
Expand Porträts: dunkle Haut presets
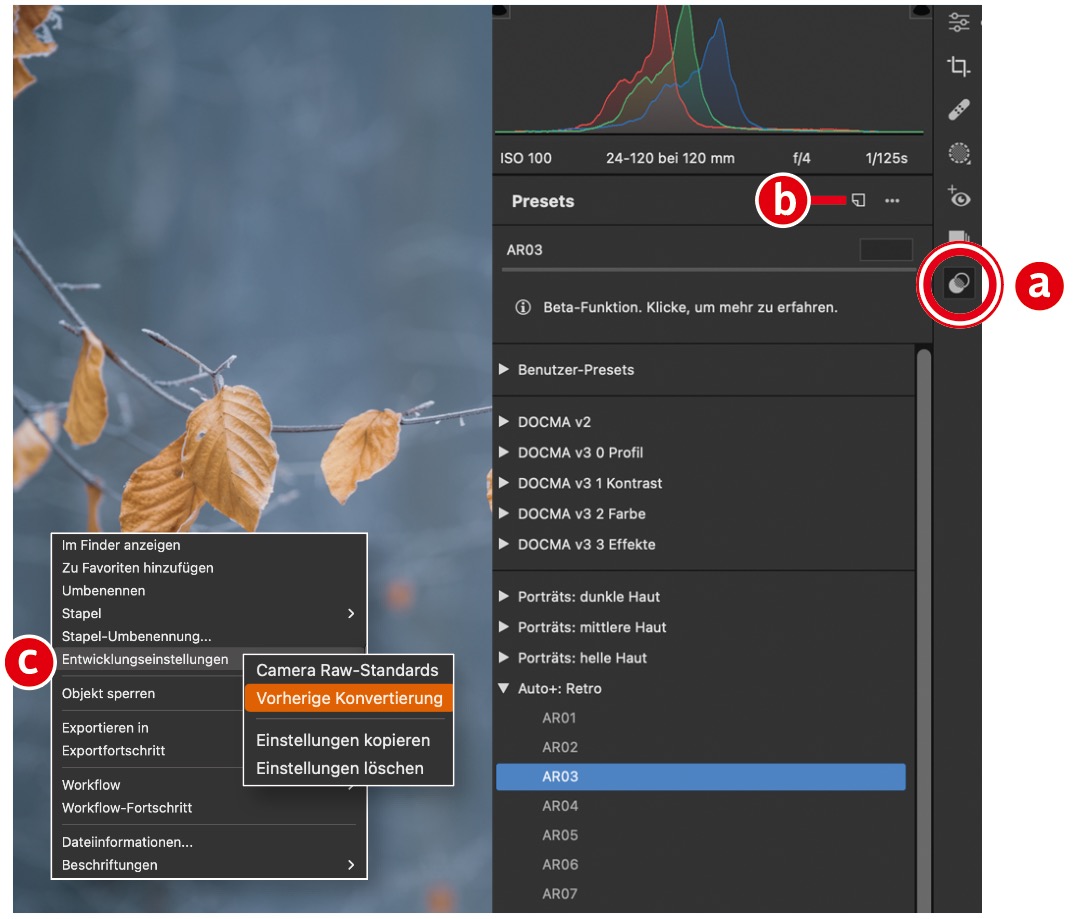(x=504, y=597)
